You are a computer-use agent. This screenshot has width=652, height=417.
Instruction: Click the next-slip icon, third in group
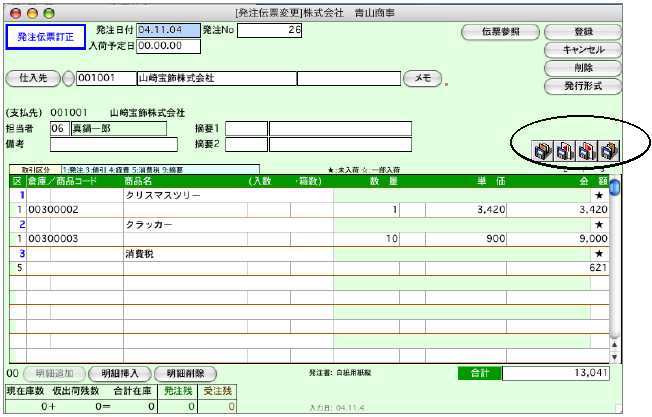(x=586, y=151)
